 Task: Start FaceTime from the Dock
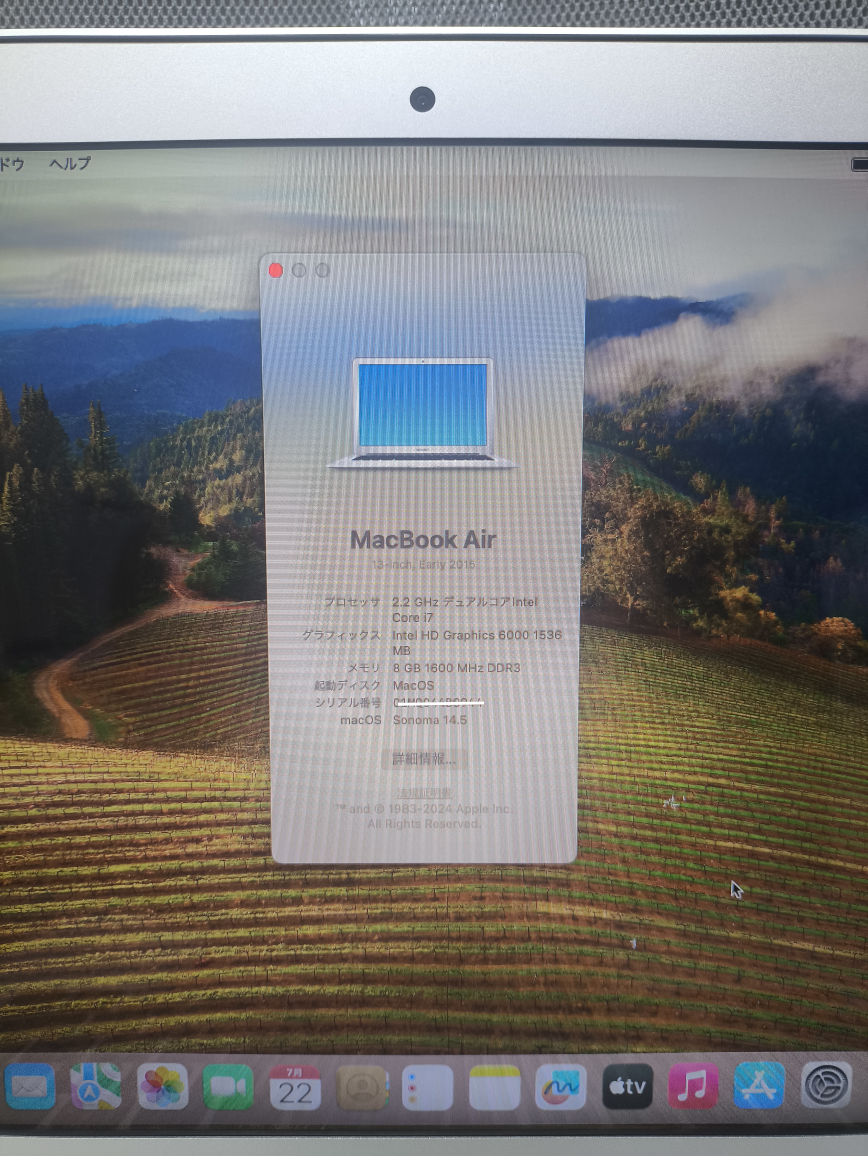[229, 1086]
